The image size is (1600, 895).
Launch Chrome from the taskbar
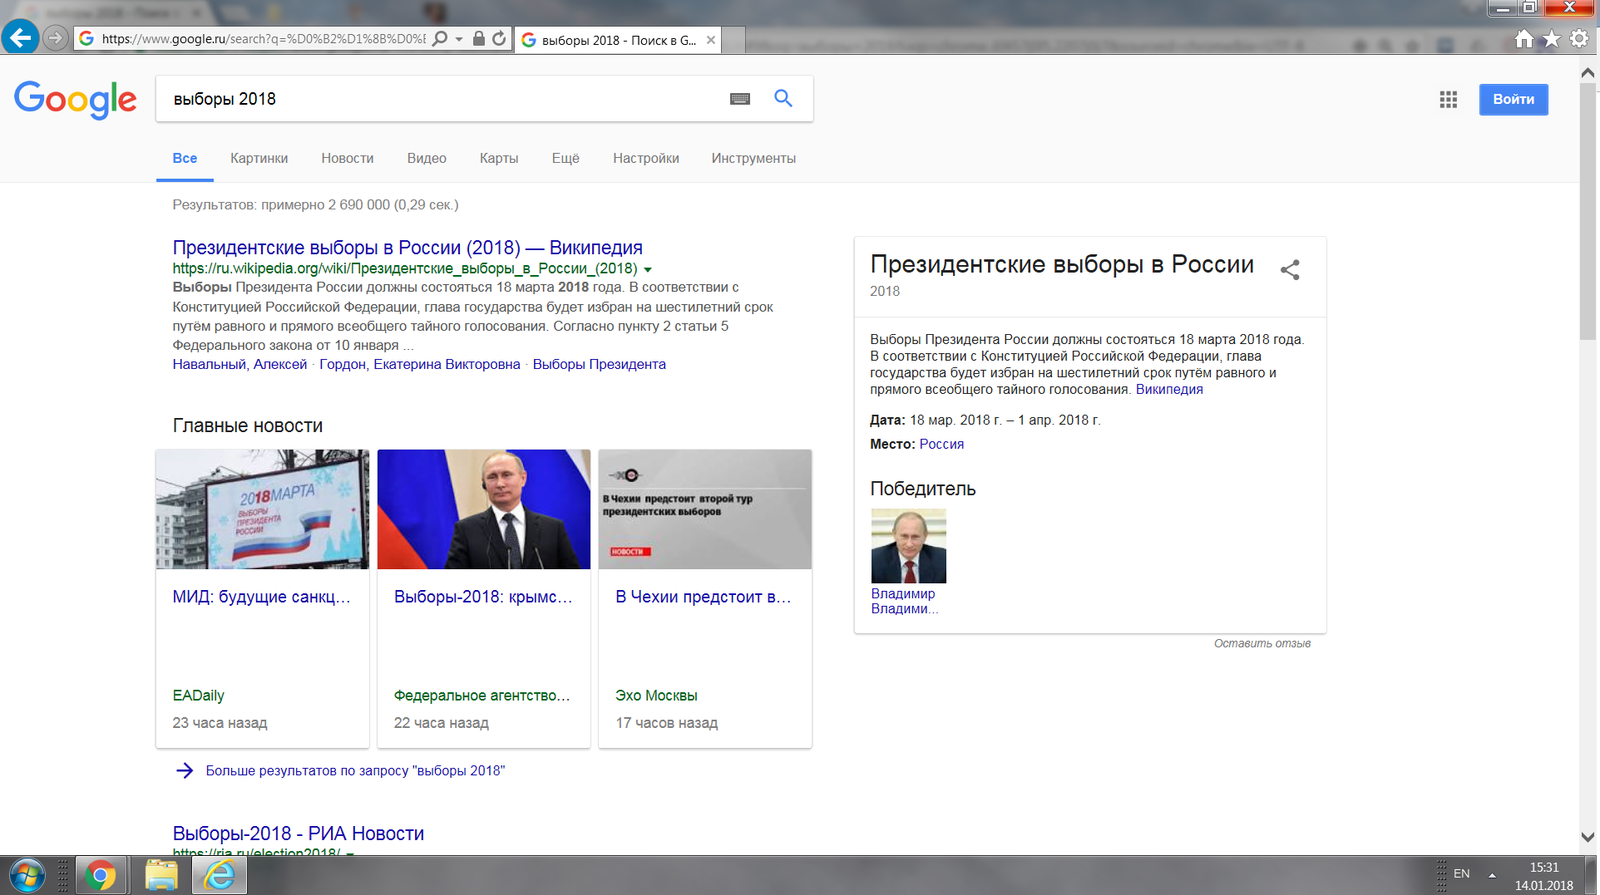coord(99,876)
